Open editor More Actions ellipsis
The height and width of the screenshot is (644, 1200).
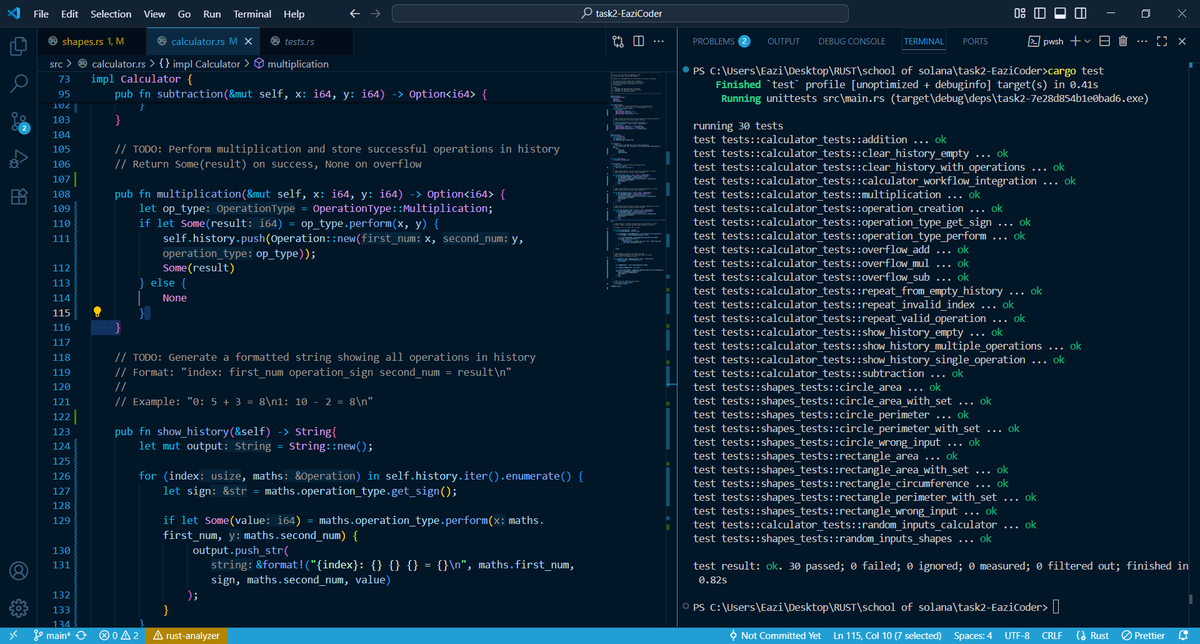658,42
